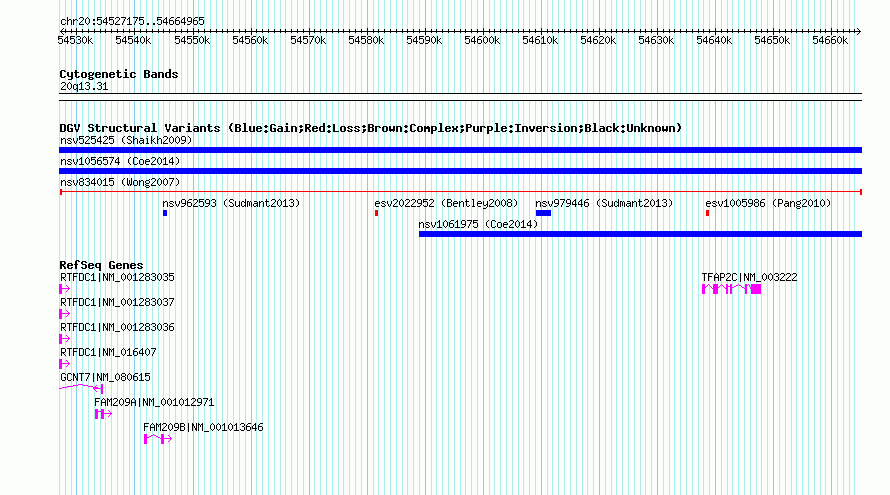
Task: Select the nsv962593 small blue variant marker
Action: 165,213
